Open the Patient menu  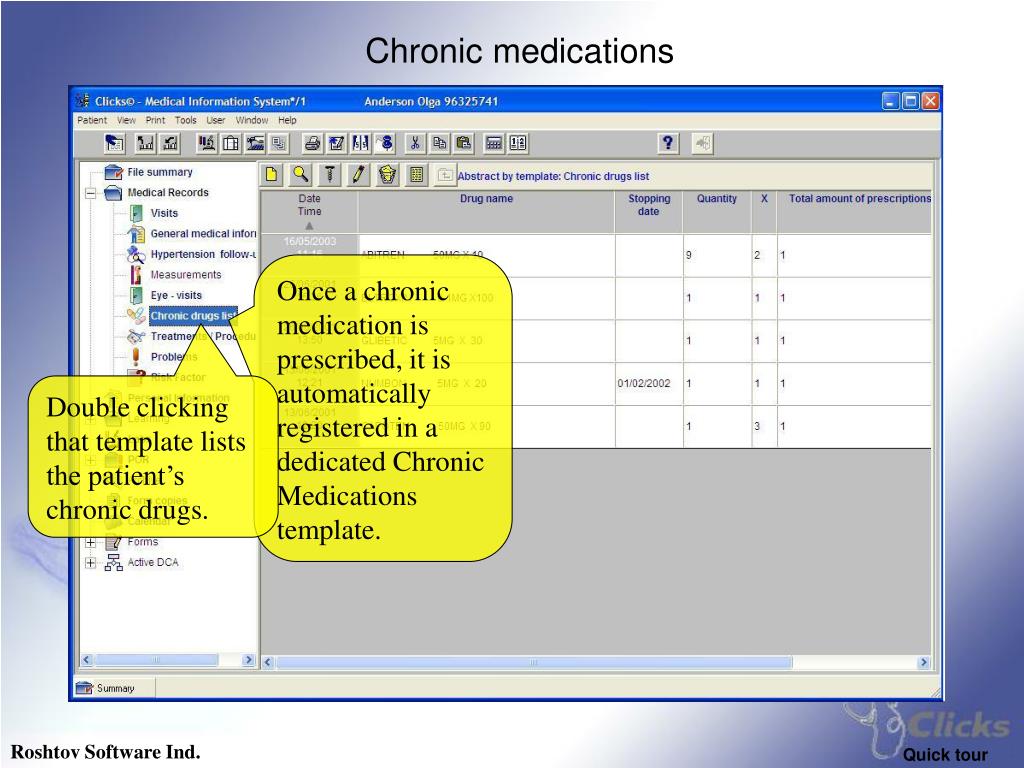tap(92, 120)
